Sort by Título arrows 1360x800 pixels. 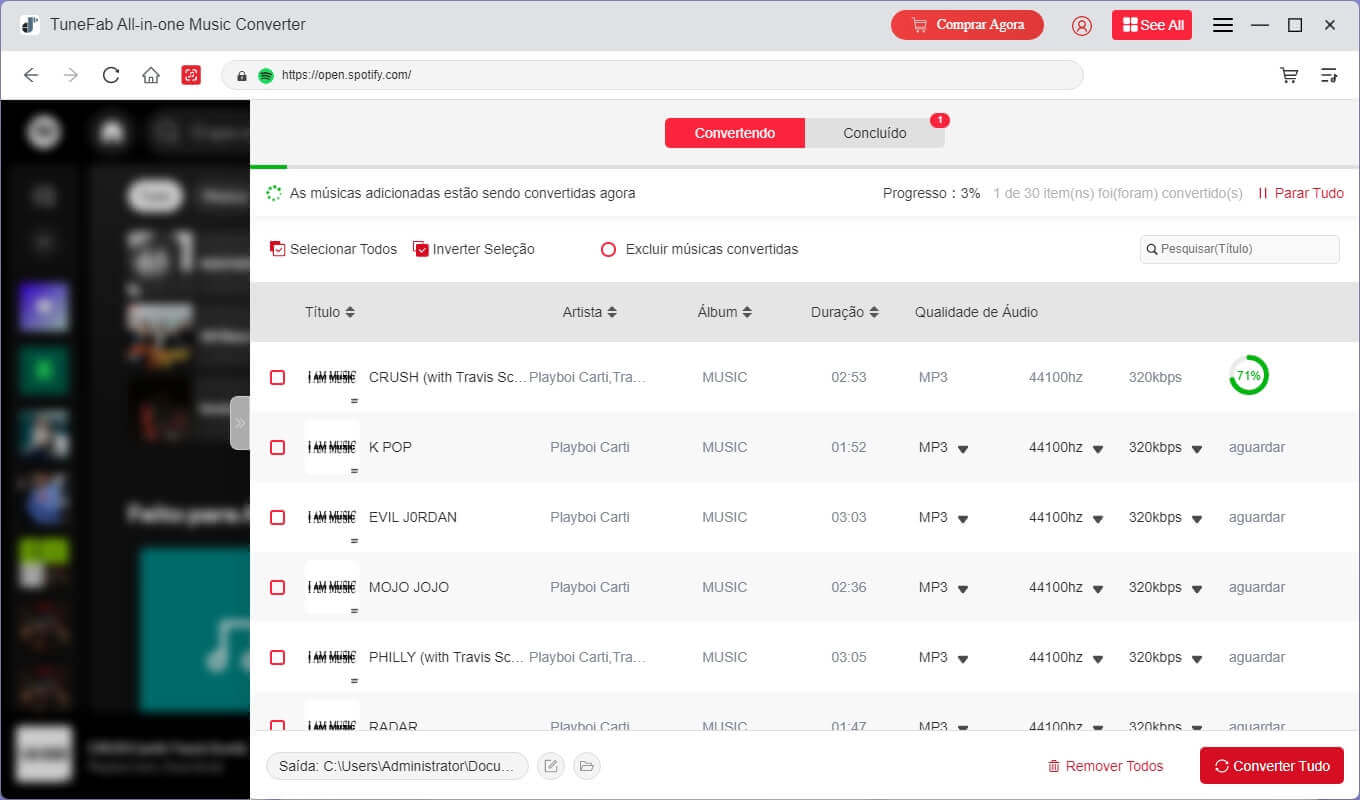click(350, 312)
